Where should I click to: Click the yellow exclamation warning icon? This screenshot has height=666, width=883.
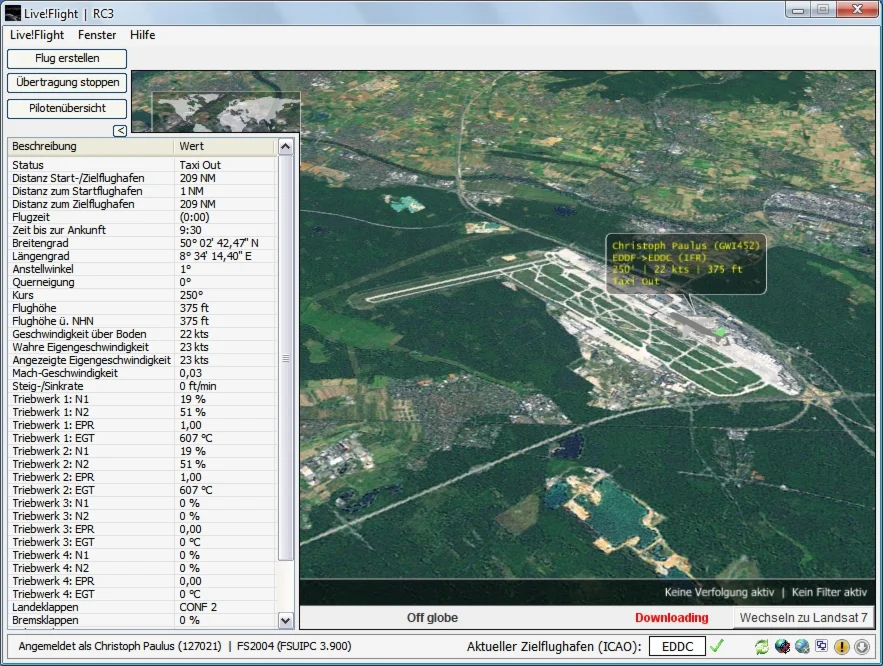pyautogui.click(x=842, y=647)
